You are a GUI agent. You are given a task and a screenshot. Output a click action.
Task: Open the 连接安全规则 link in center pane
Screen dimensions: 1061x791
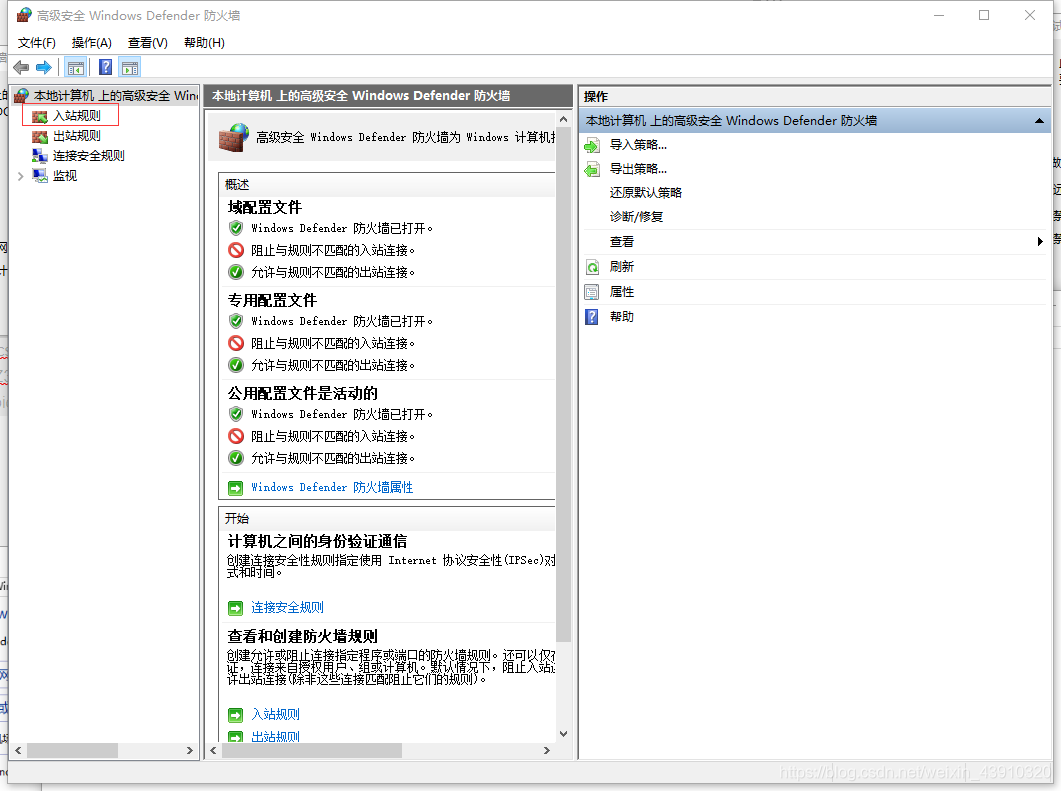(x=288, y=608)
